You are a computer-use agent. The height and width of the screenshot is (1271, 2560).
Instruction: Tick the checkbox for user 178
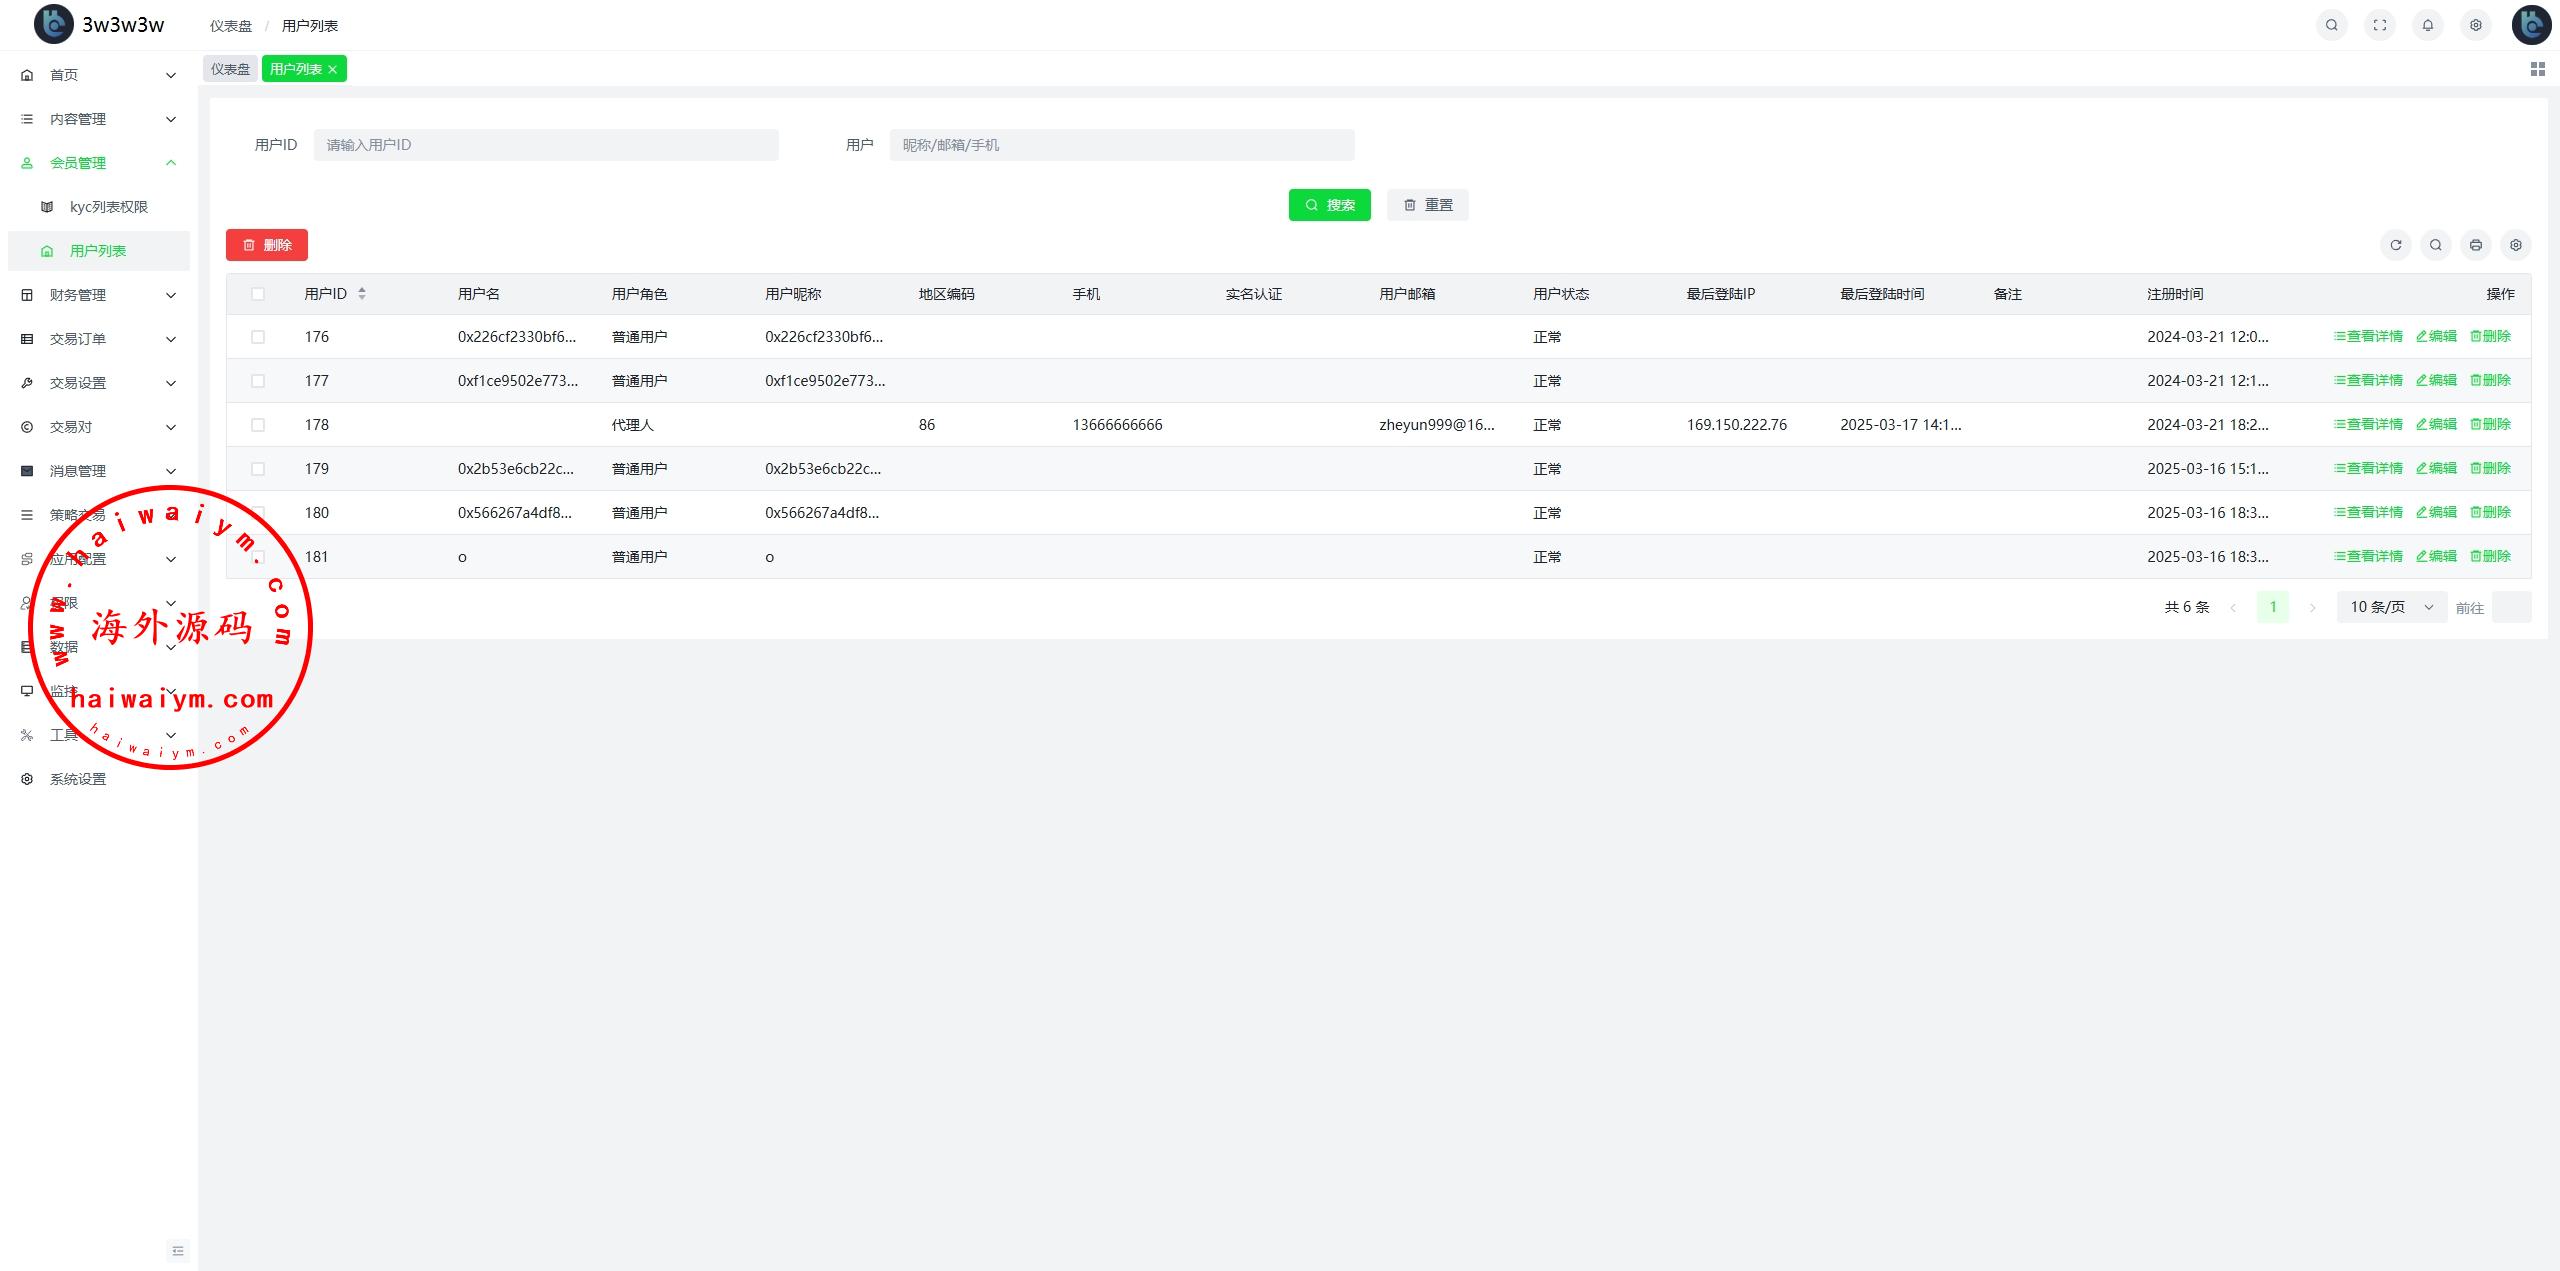[x=258, y=425]
